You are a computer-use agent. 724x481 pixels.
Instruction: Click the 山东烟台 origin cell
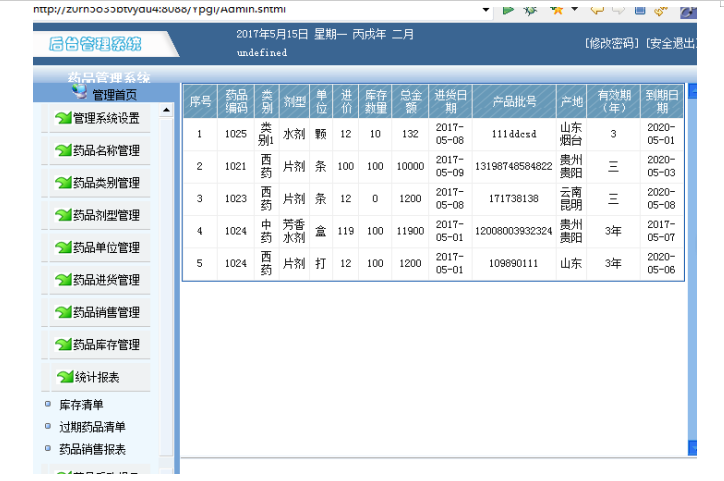571,134
